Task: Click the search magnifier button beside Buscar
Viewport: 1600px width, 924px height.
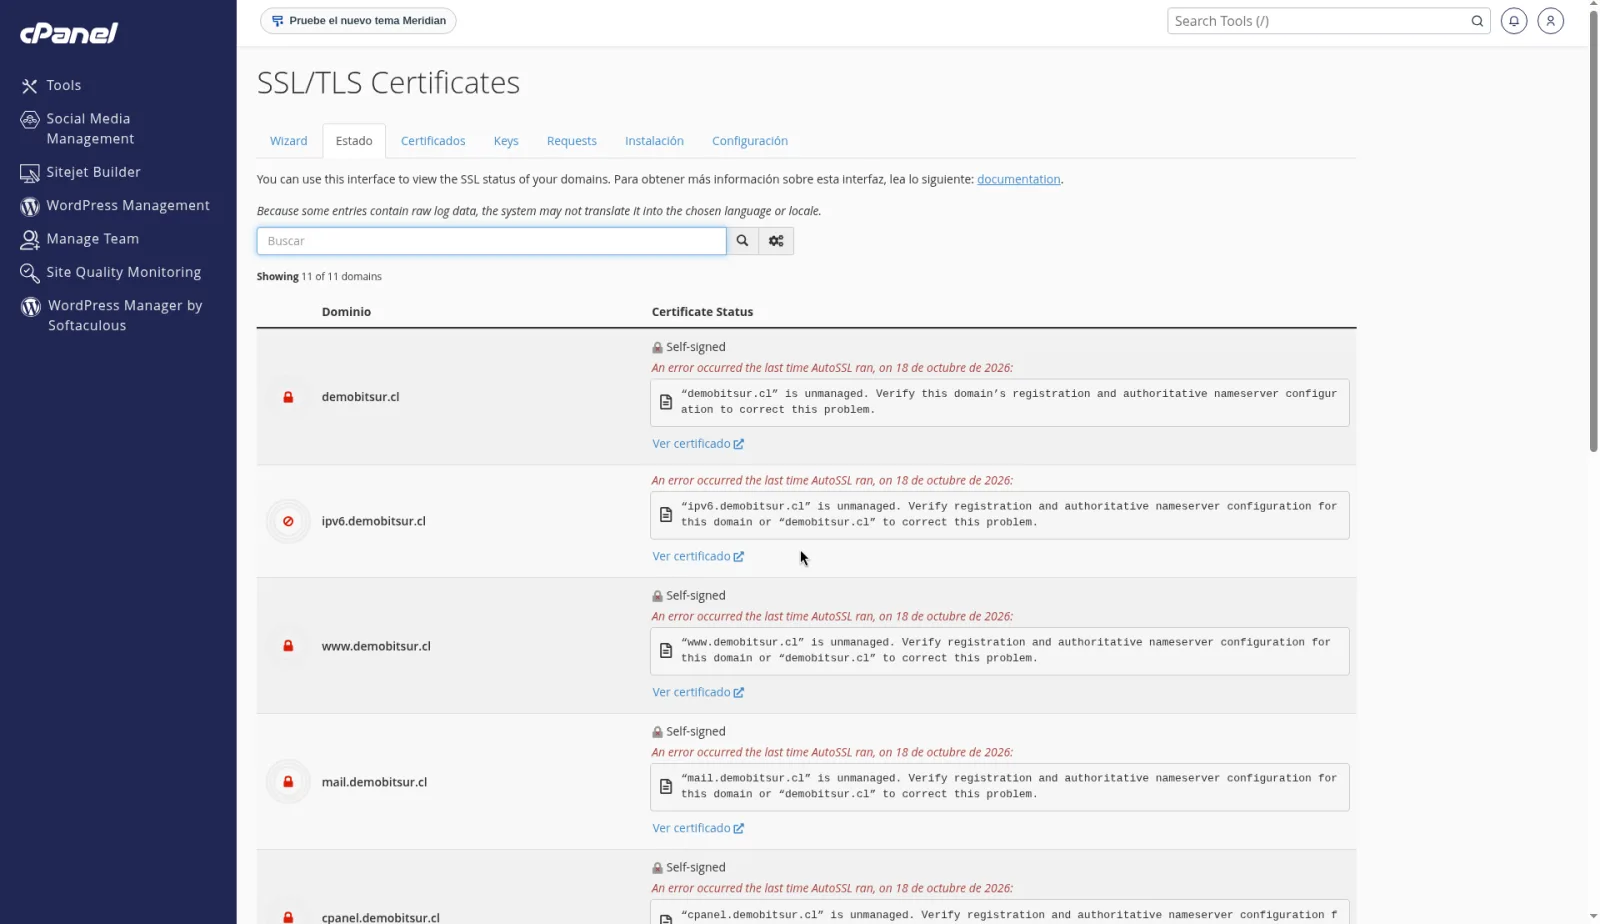Action: [742, 241]
